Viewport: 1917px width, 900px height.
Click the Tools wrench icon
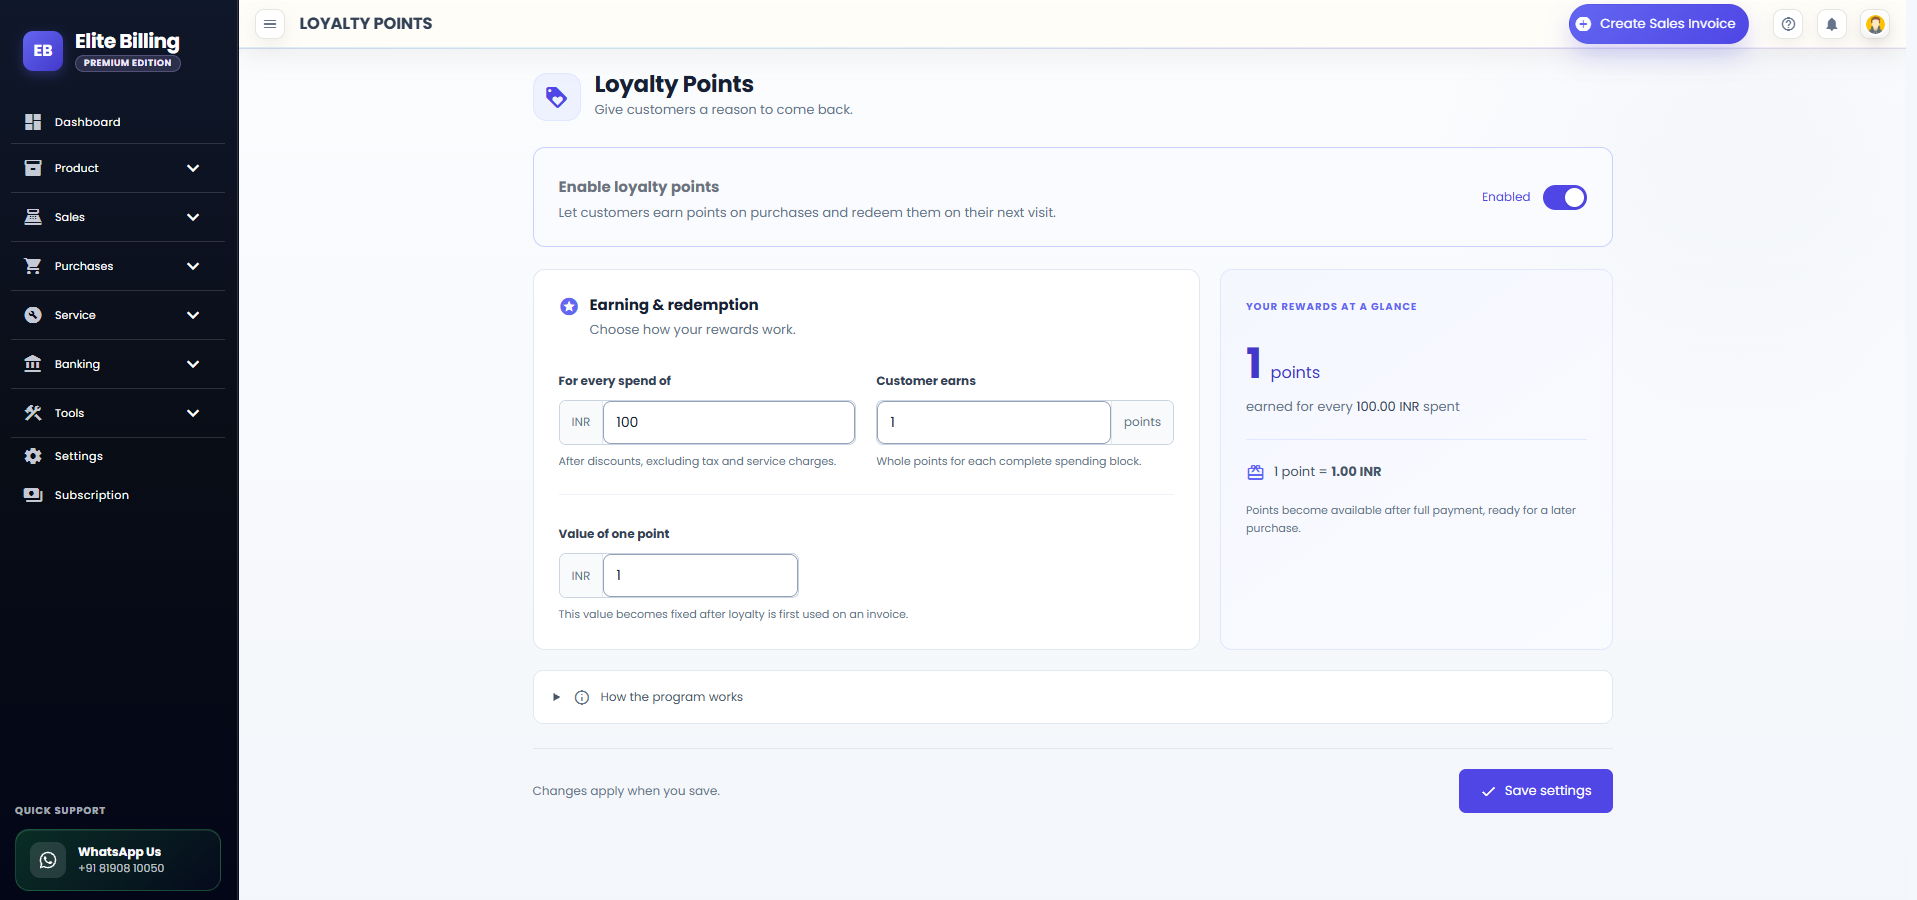33,413
